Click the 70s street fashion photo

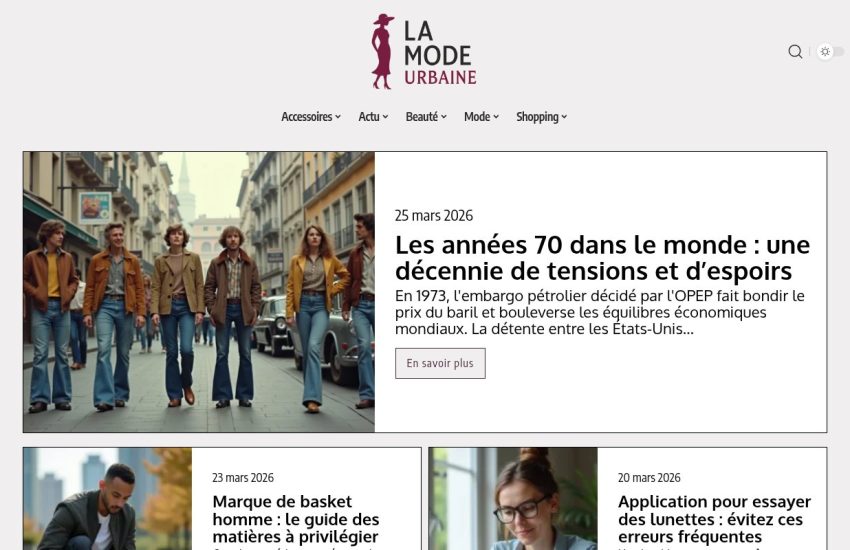199,292
